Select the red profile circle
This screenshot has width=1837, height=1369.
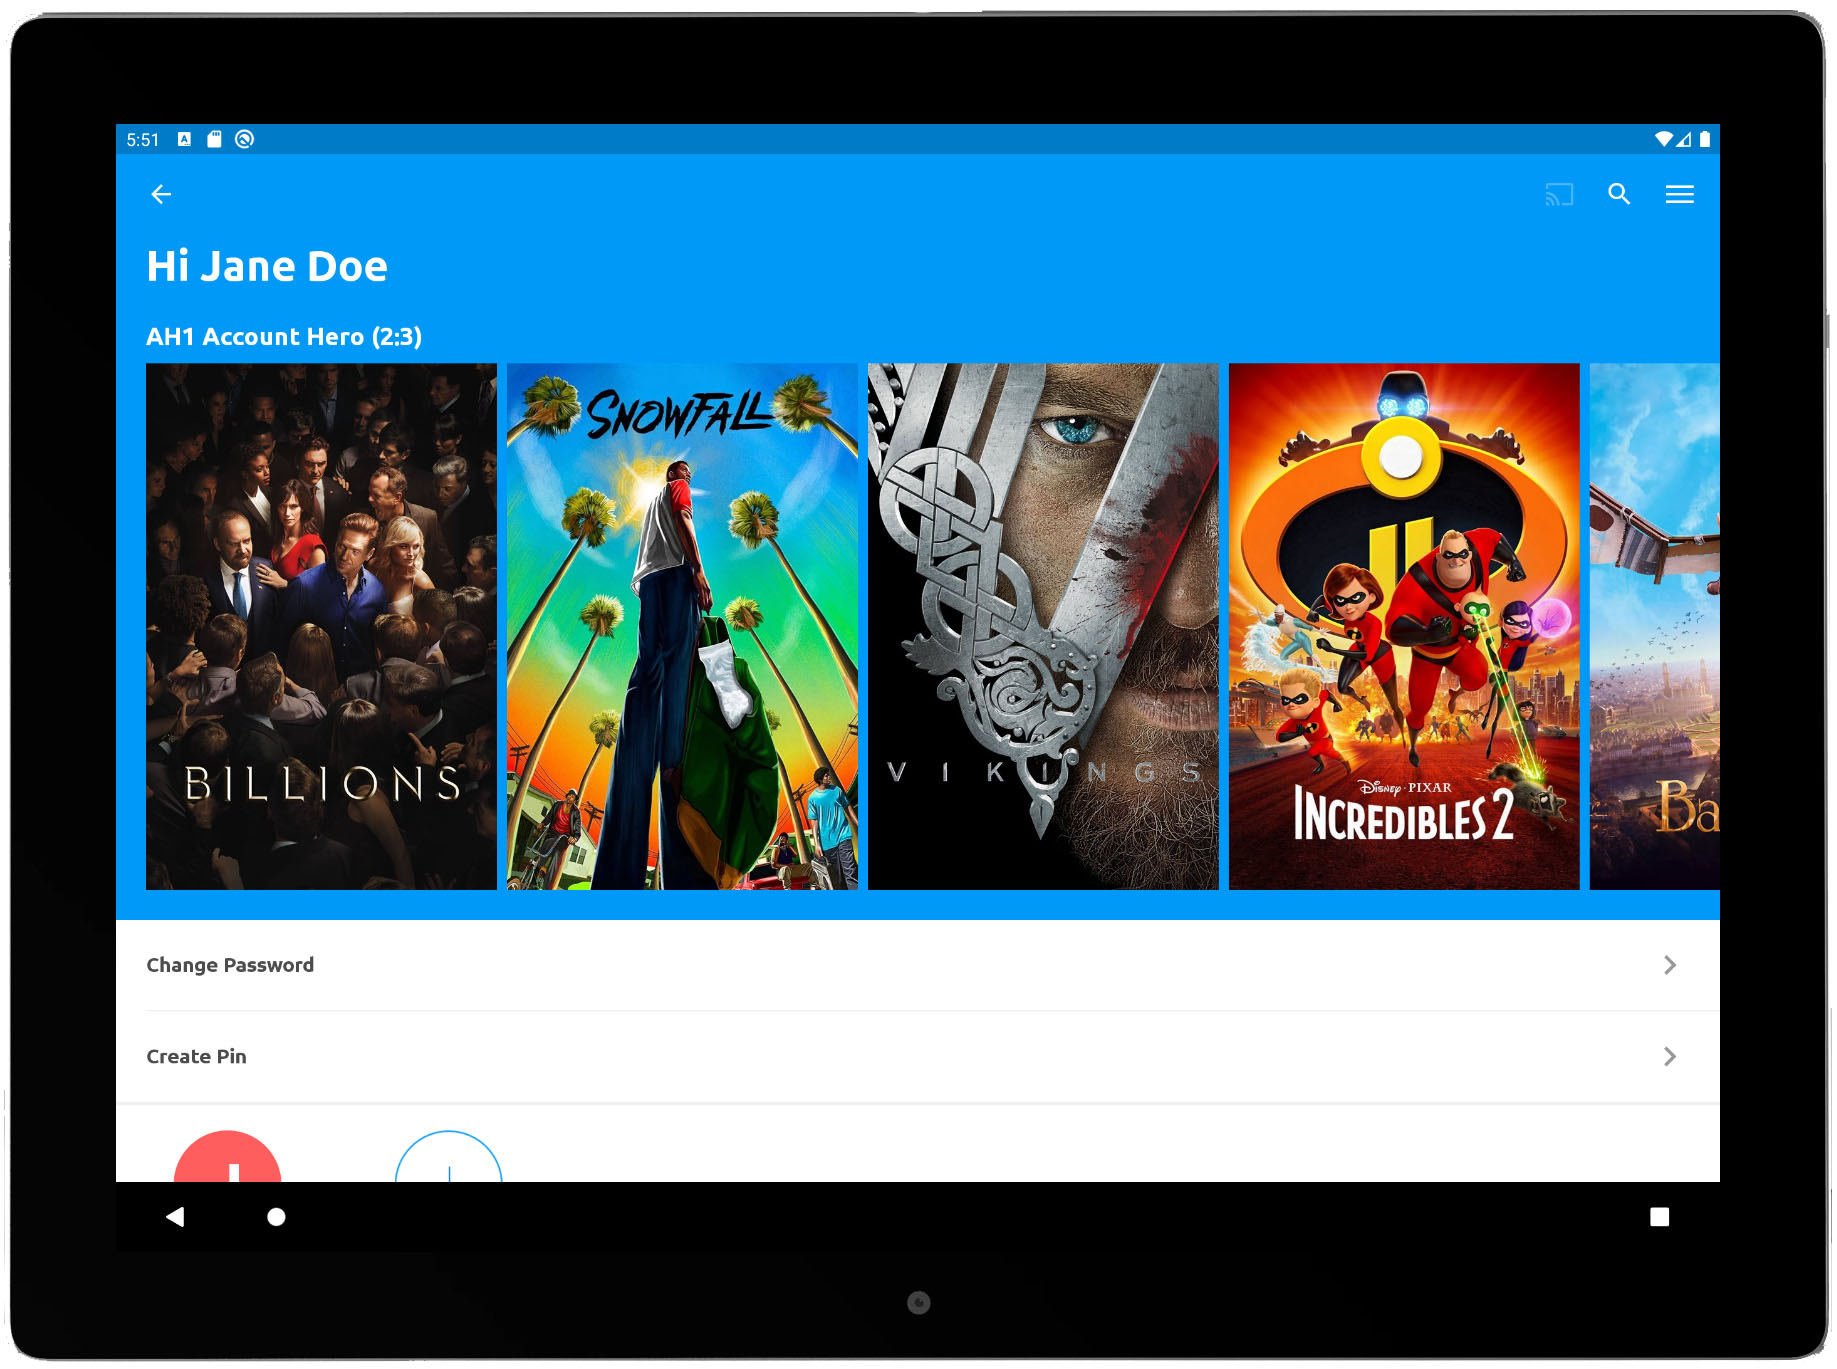point(228,1157)
